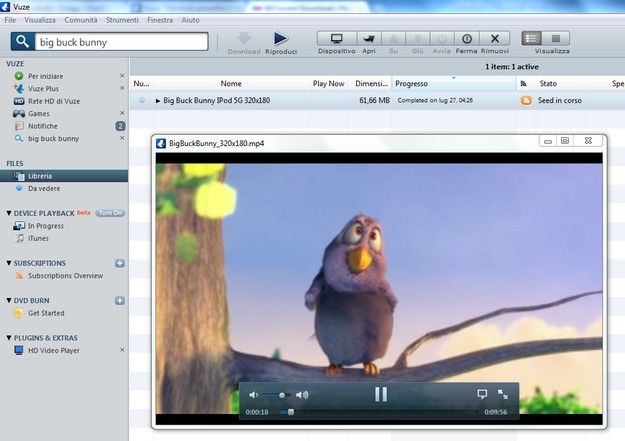Screen dimensions: 625x441
Task: Open the Aiuto menu
Action: (190, 20)
